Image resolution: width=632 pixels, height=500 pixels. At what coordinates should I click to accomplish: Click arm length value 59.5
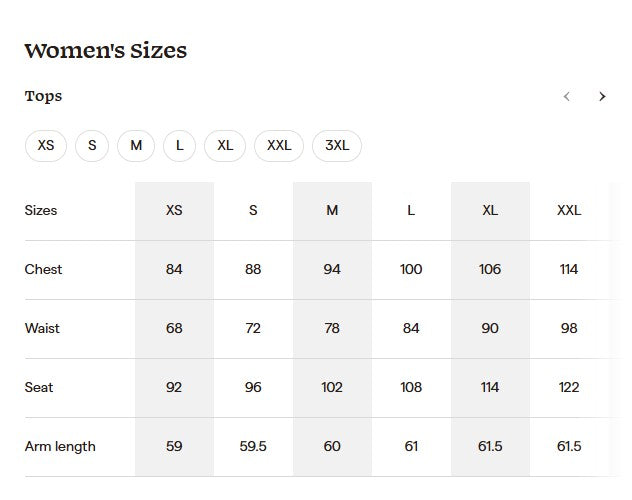[x=253, y=447]
